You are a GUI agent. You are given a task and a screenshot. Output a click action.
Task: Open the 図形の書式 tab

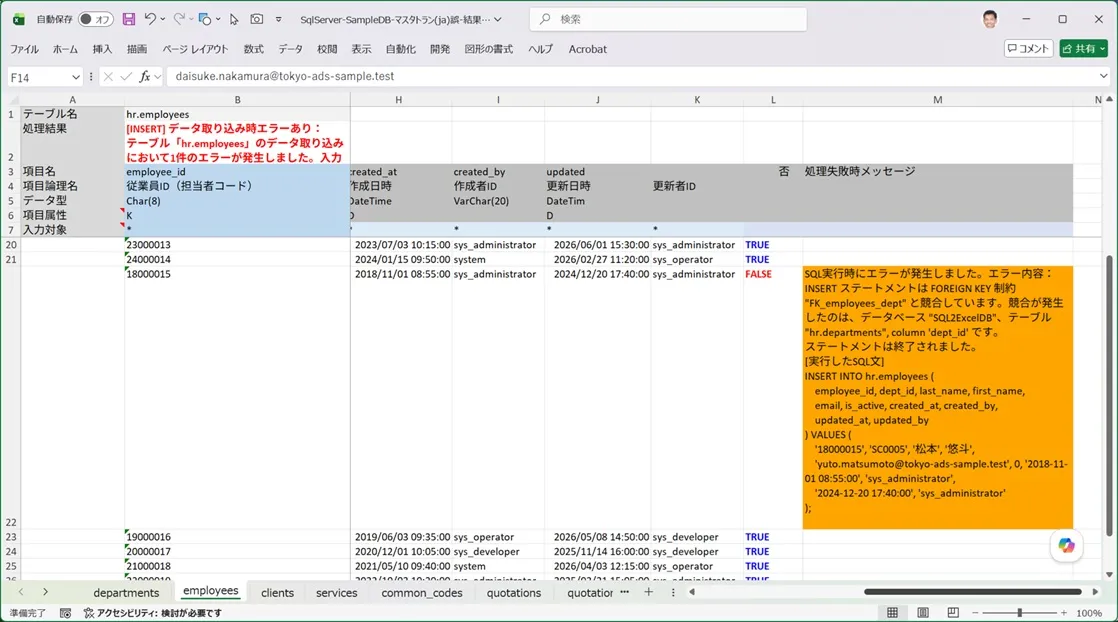click(x=488, y=49)
